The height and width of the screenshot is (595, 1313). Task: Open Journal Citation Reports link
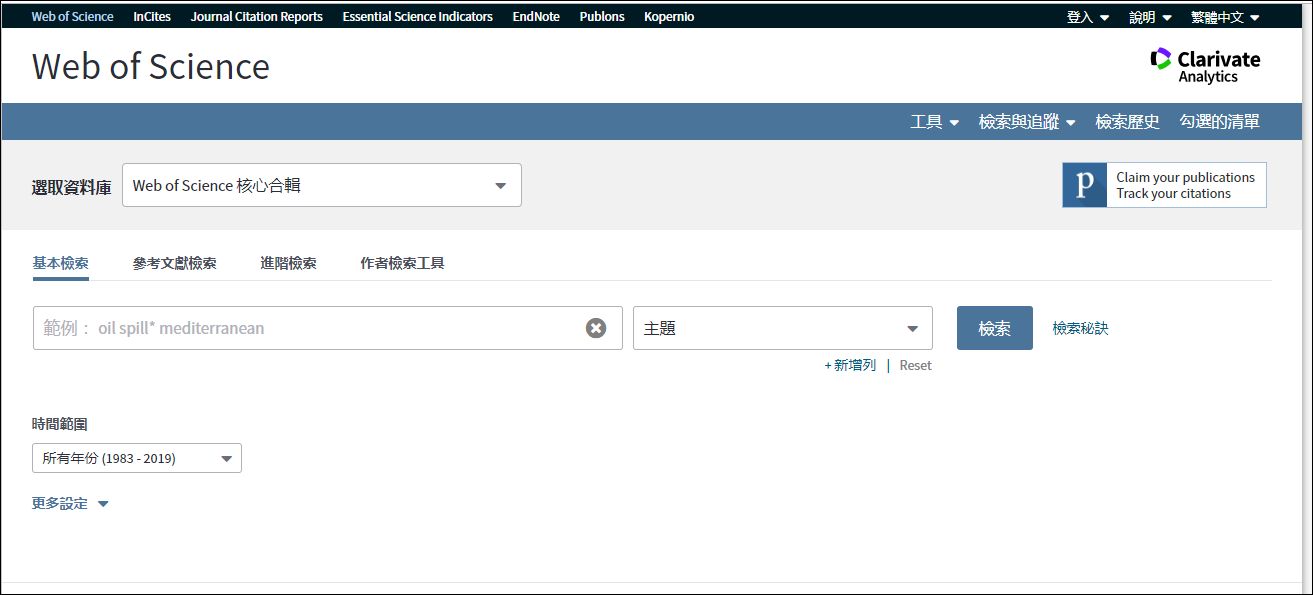pyautogui.click(x=257, y=17)
